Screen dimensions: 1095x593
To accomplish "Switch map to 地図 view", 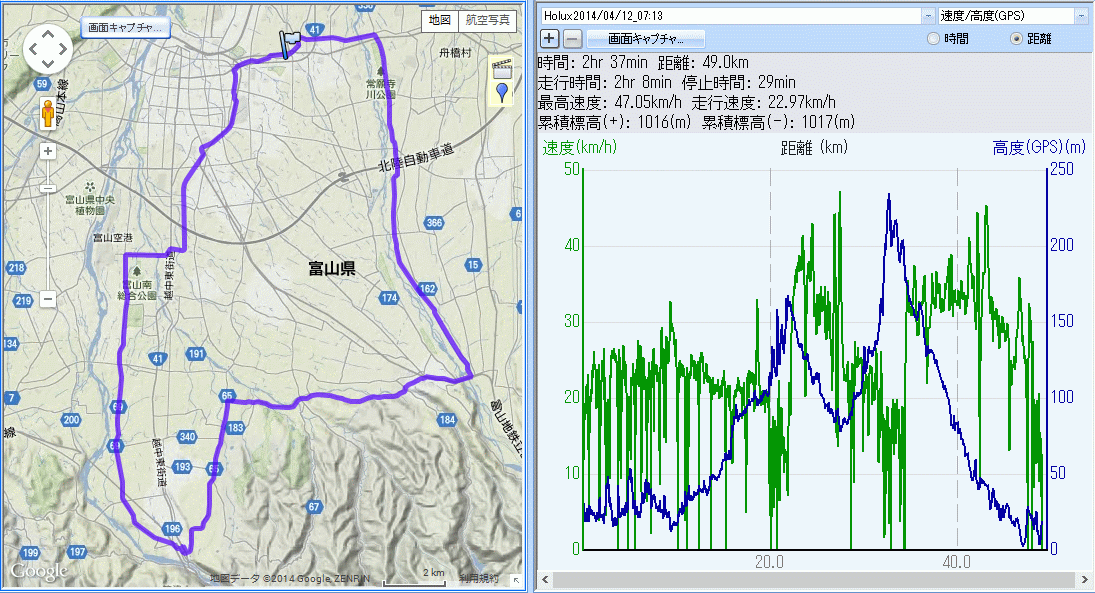I will tap(440, 20).
